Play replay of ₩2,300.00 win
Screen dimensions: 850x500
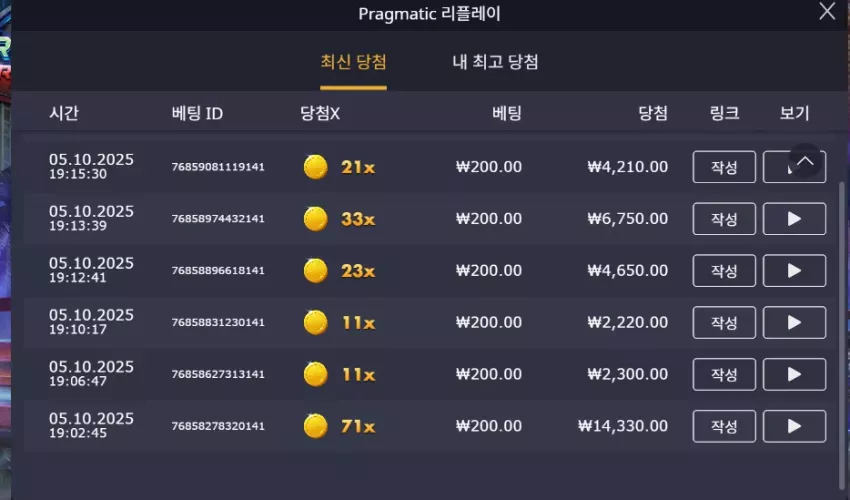794,374
